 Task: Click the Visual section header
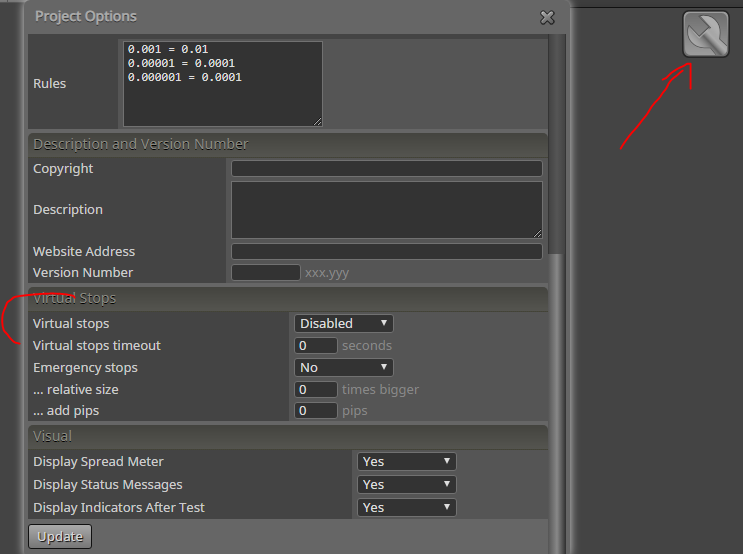tap(288, 436)
